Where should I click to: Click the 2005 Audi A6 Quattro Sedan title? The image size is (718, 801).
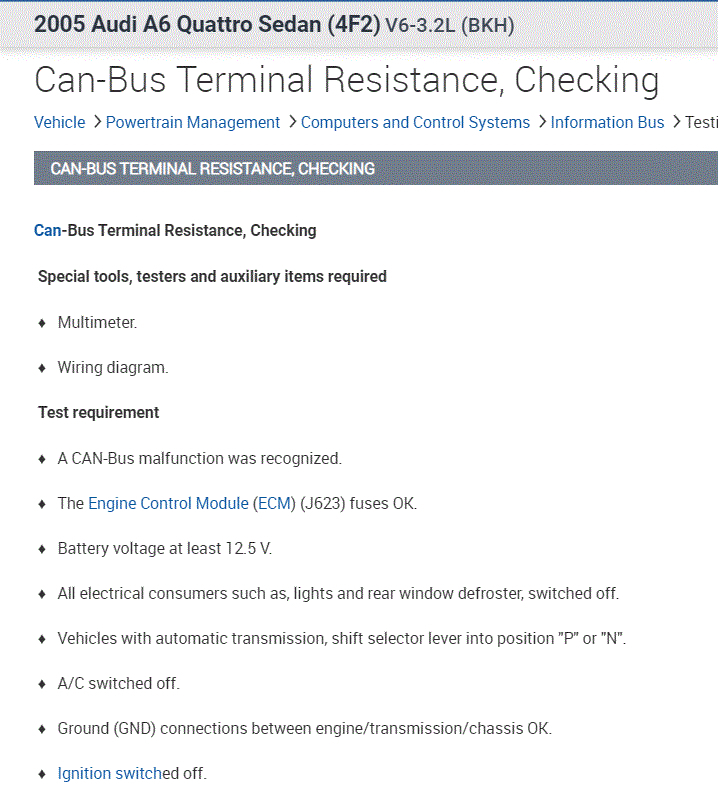point(207,24)
